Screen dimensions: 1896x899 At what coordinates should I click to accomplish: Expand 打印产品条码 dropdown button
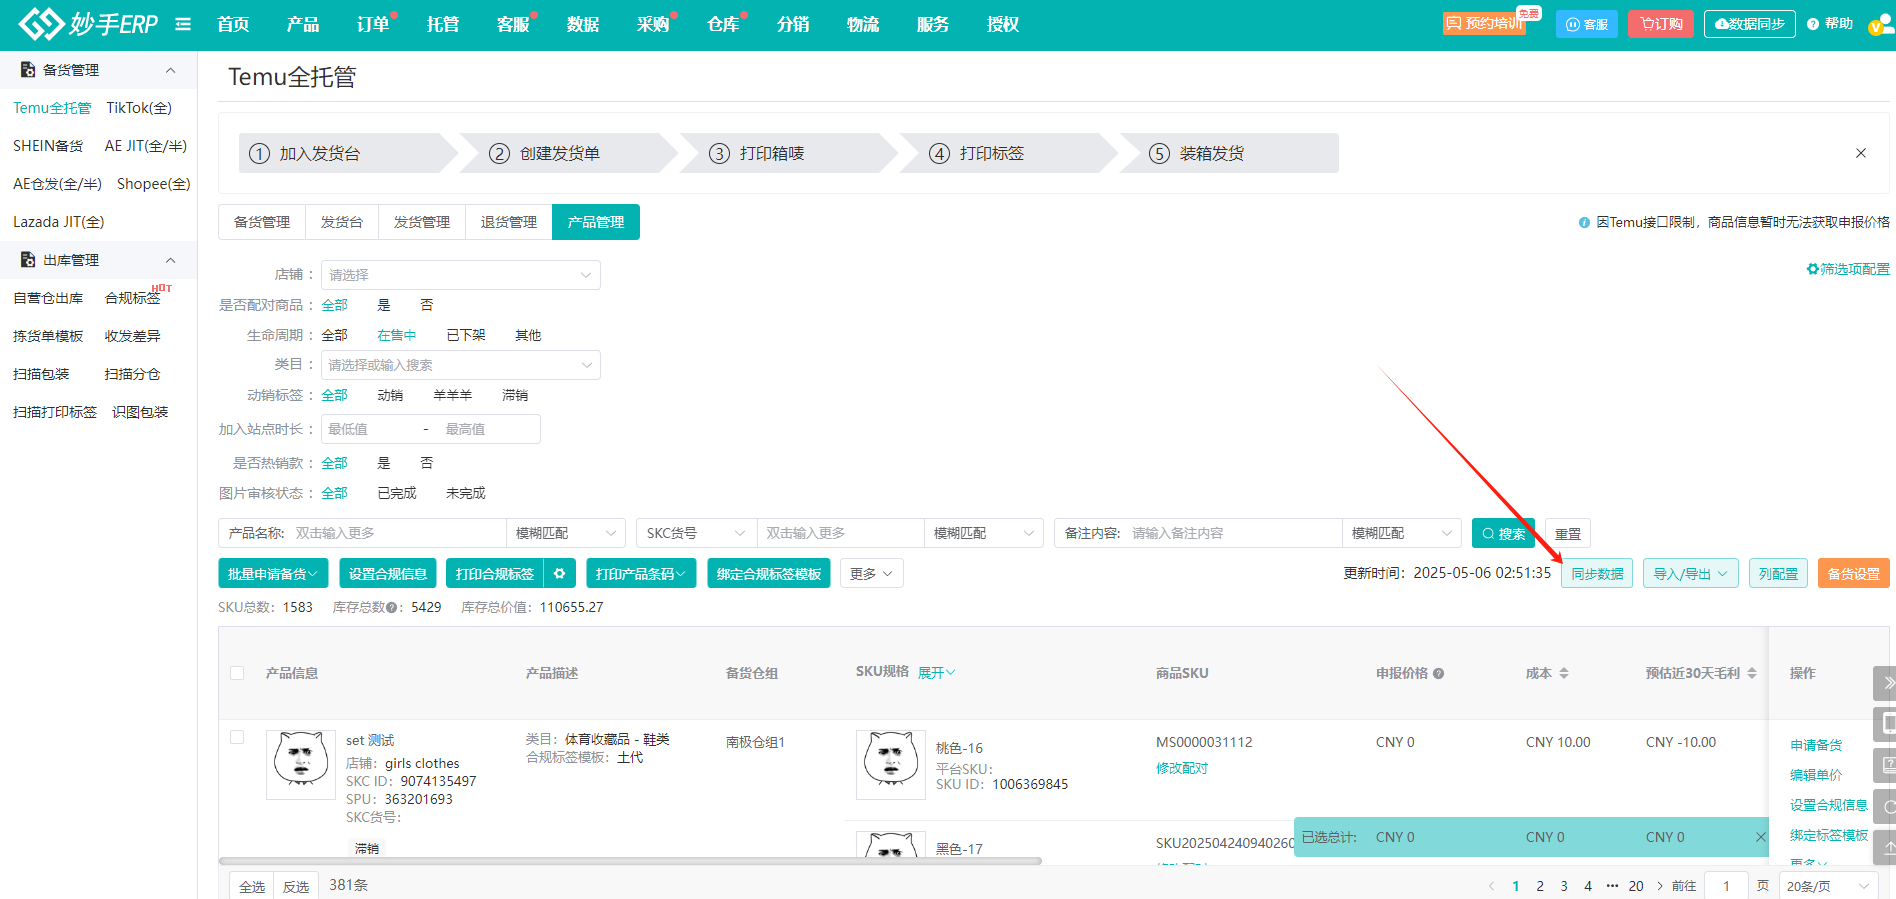[641, 573]
